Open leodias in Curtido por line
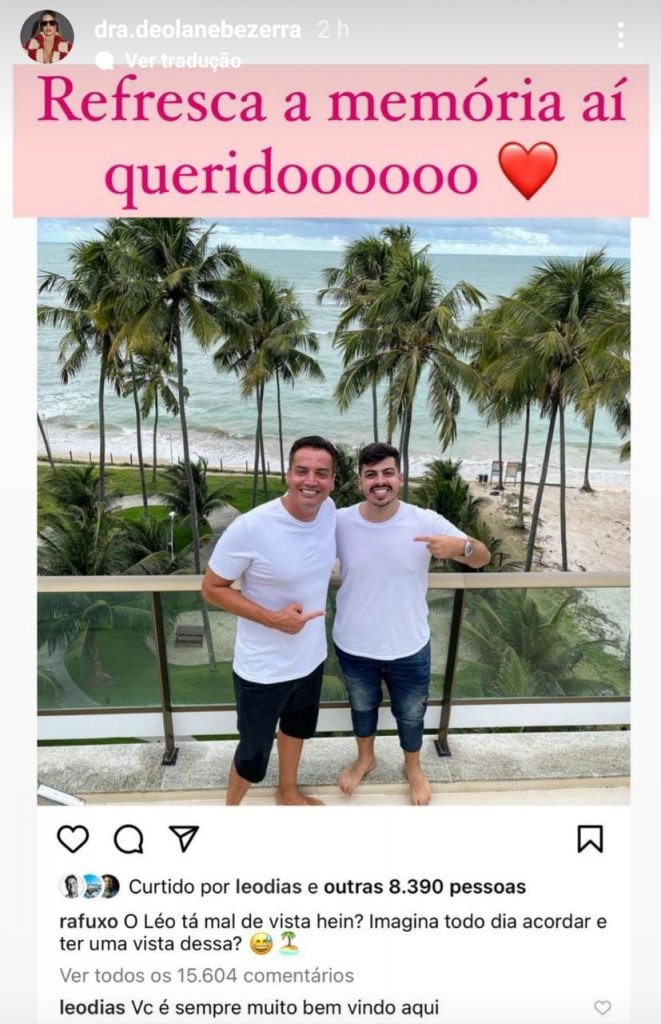Screen dimensions: 661x1024 click(x=268, y=887)
